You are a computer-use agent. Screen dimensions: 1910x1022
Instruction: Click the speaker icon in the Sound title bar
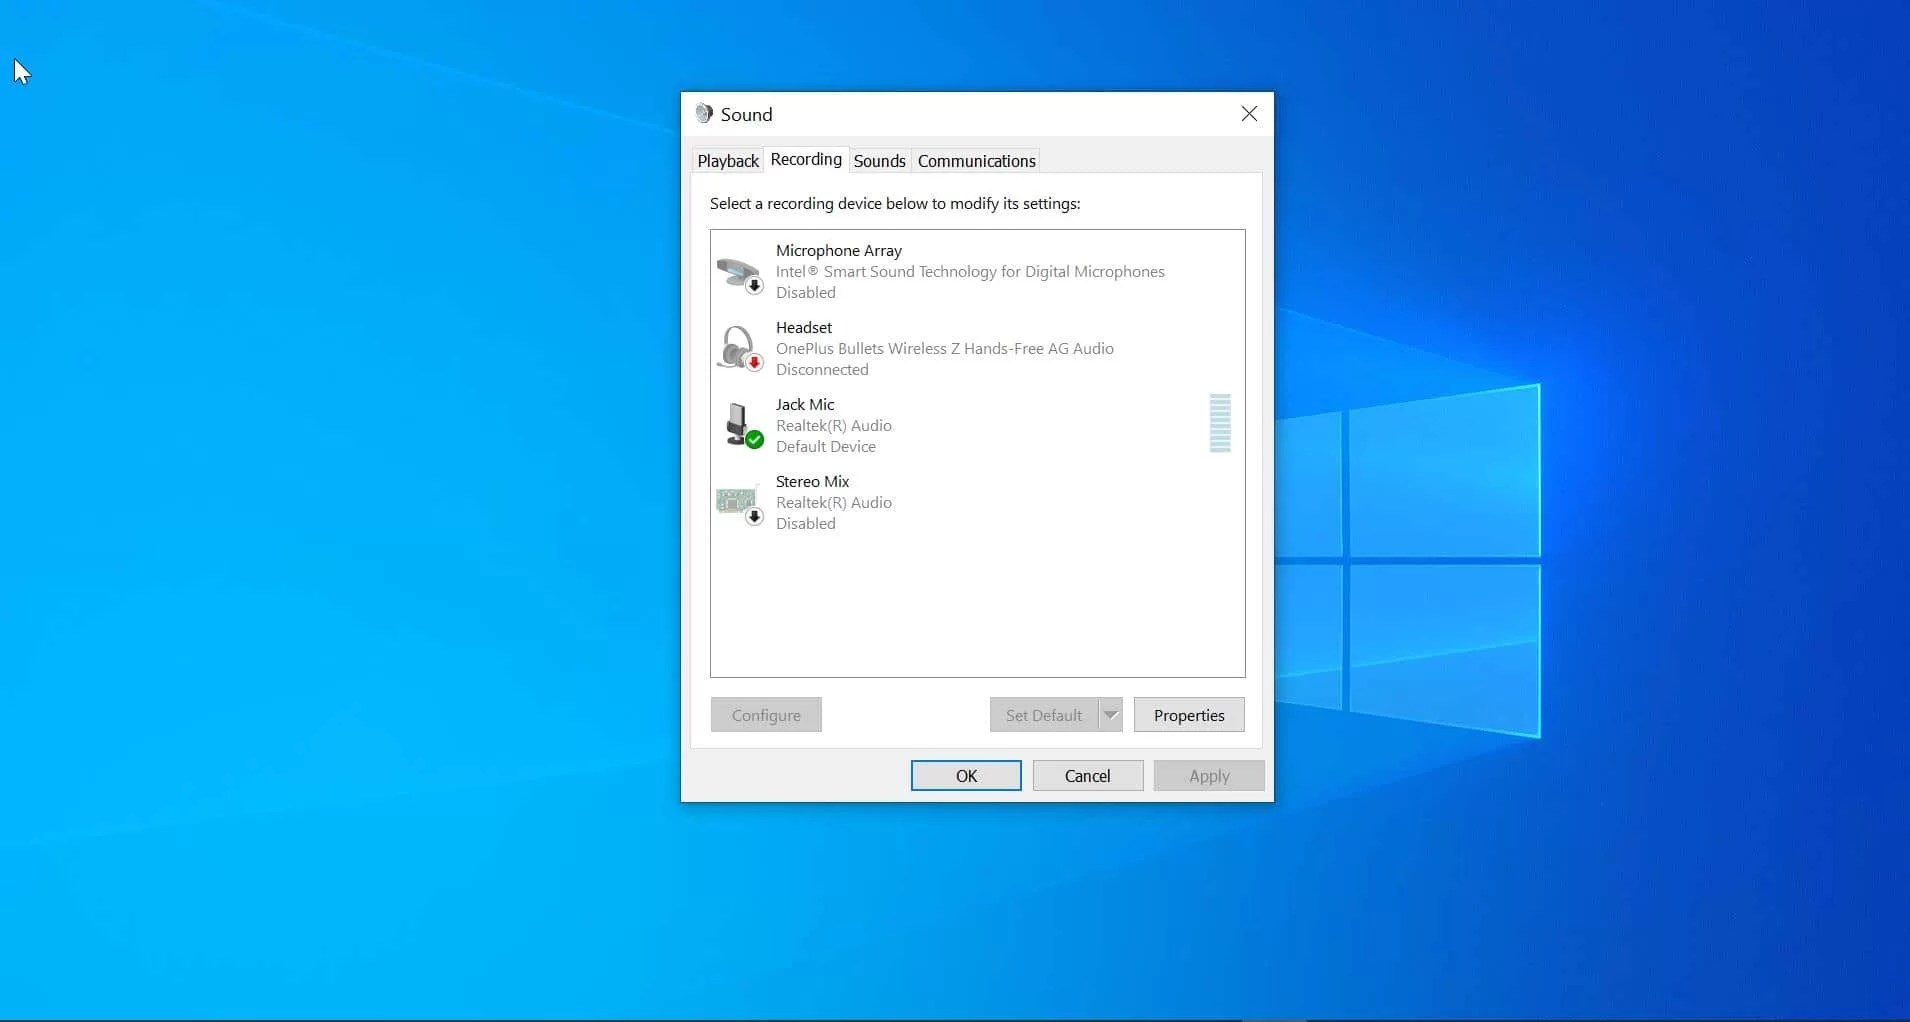click(x=704, y=113)
